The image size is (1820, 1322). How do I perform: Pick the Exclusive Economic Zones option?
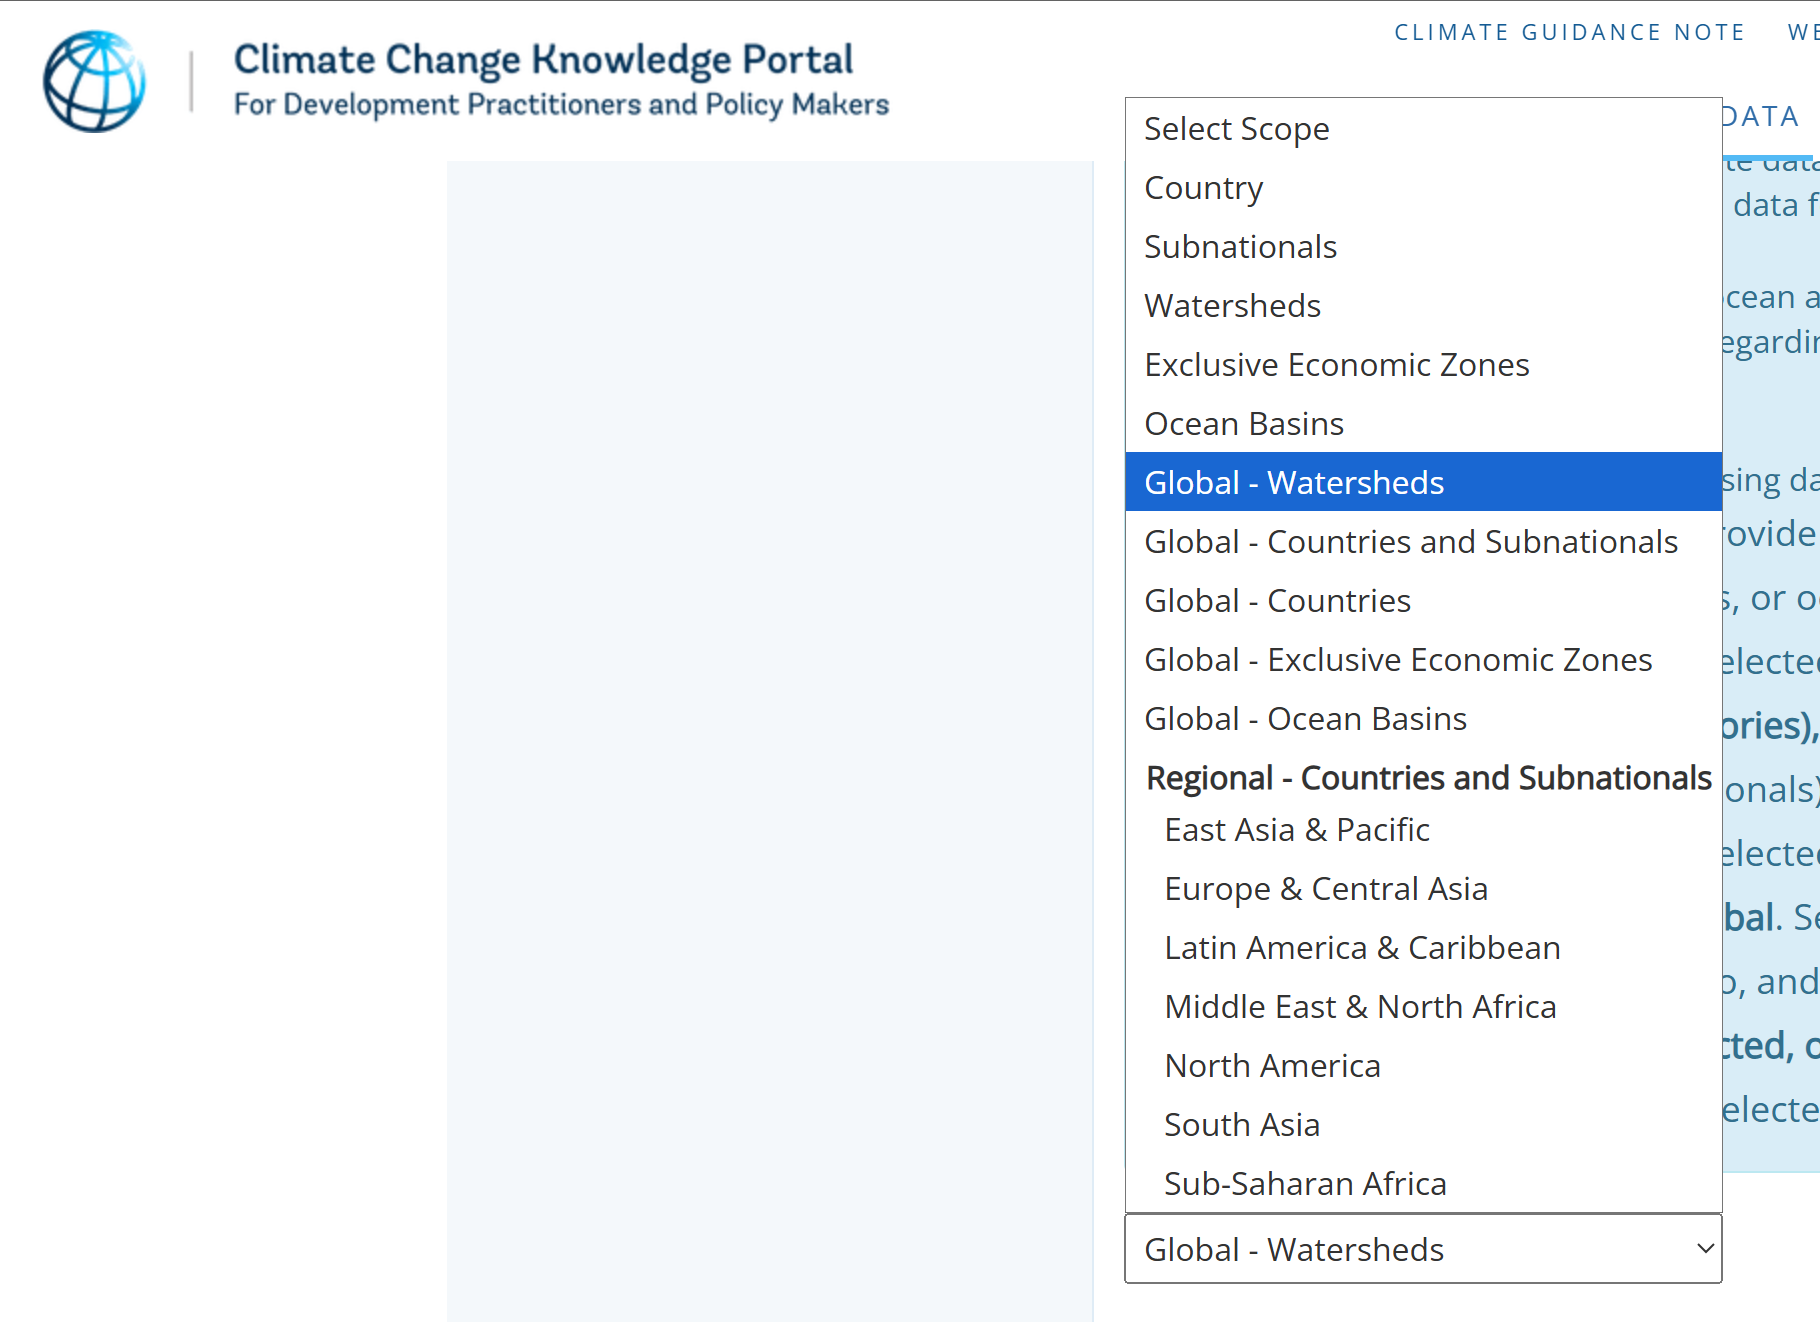pyautogui.click(x=1336, y=365)
